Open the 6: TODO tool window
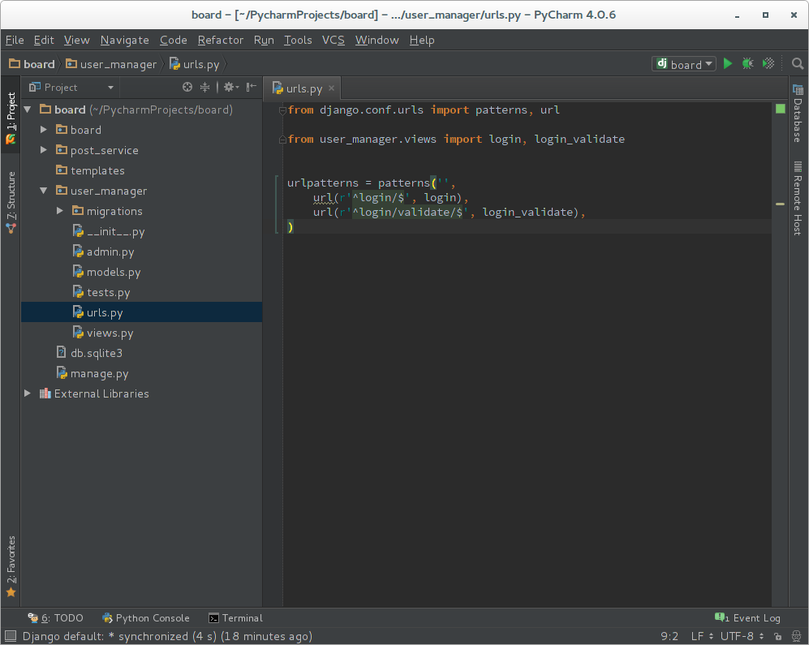809x645 pixels. click(55, 618)
